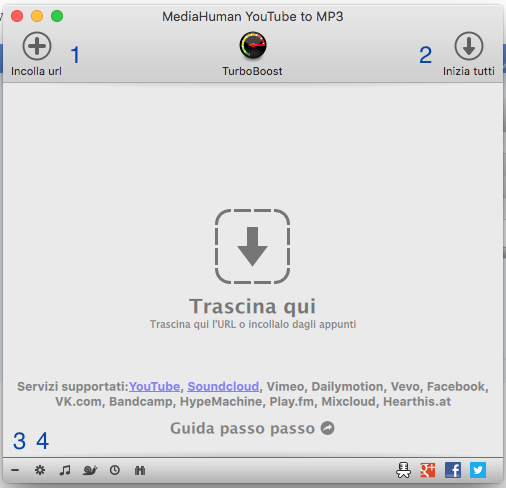Click the green maximize window button

pyautogui.click(x=57, y=16)
